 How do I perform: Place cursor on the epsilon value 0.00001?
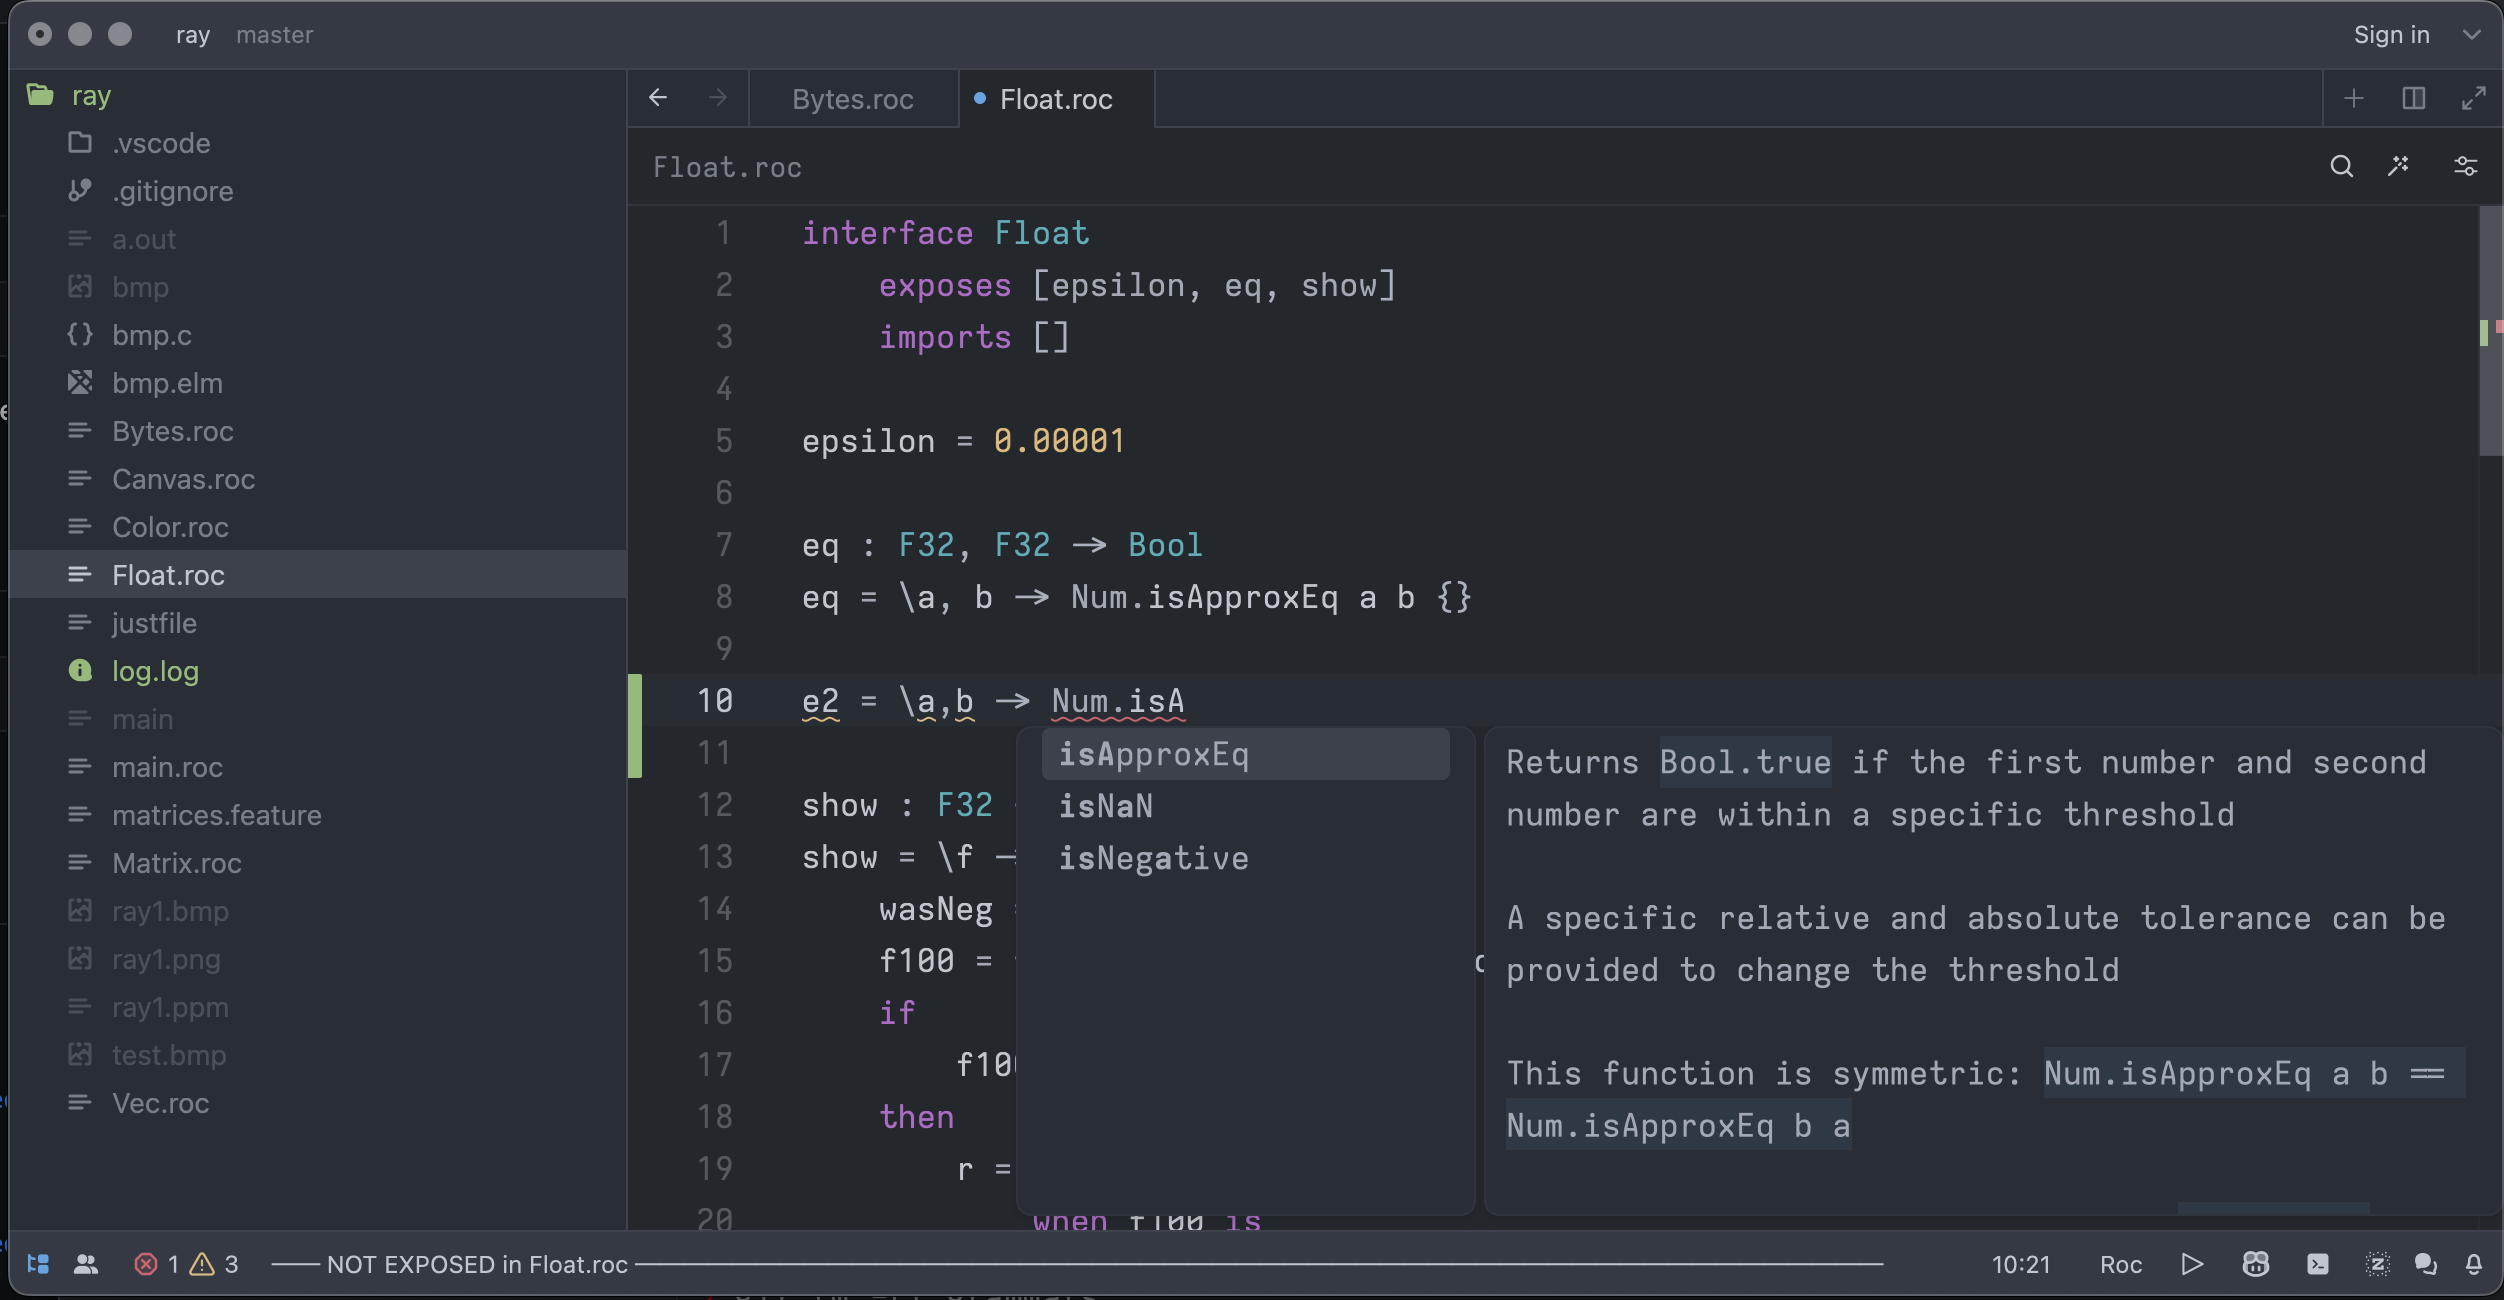[x=1059, y=441]
